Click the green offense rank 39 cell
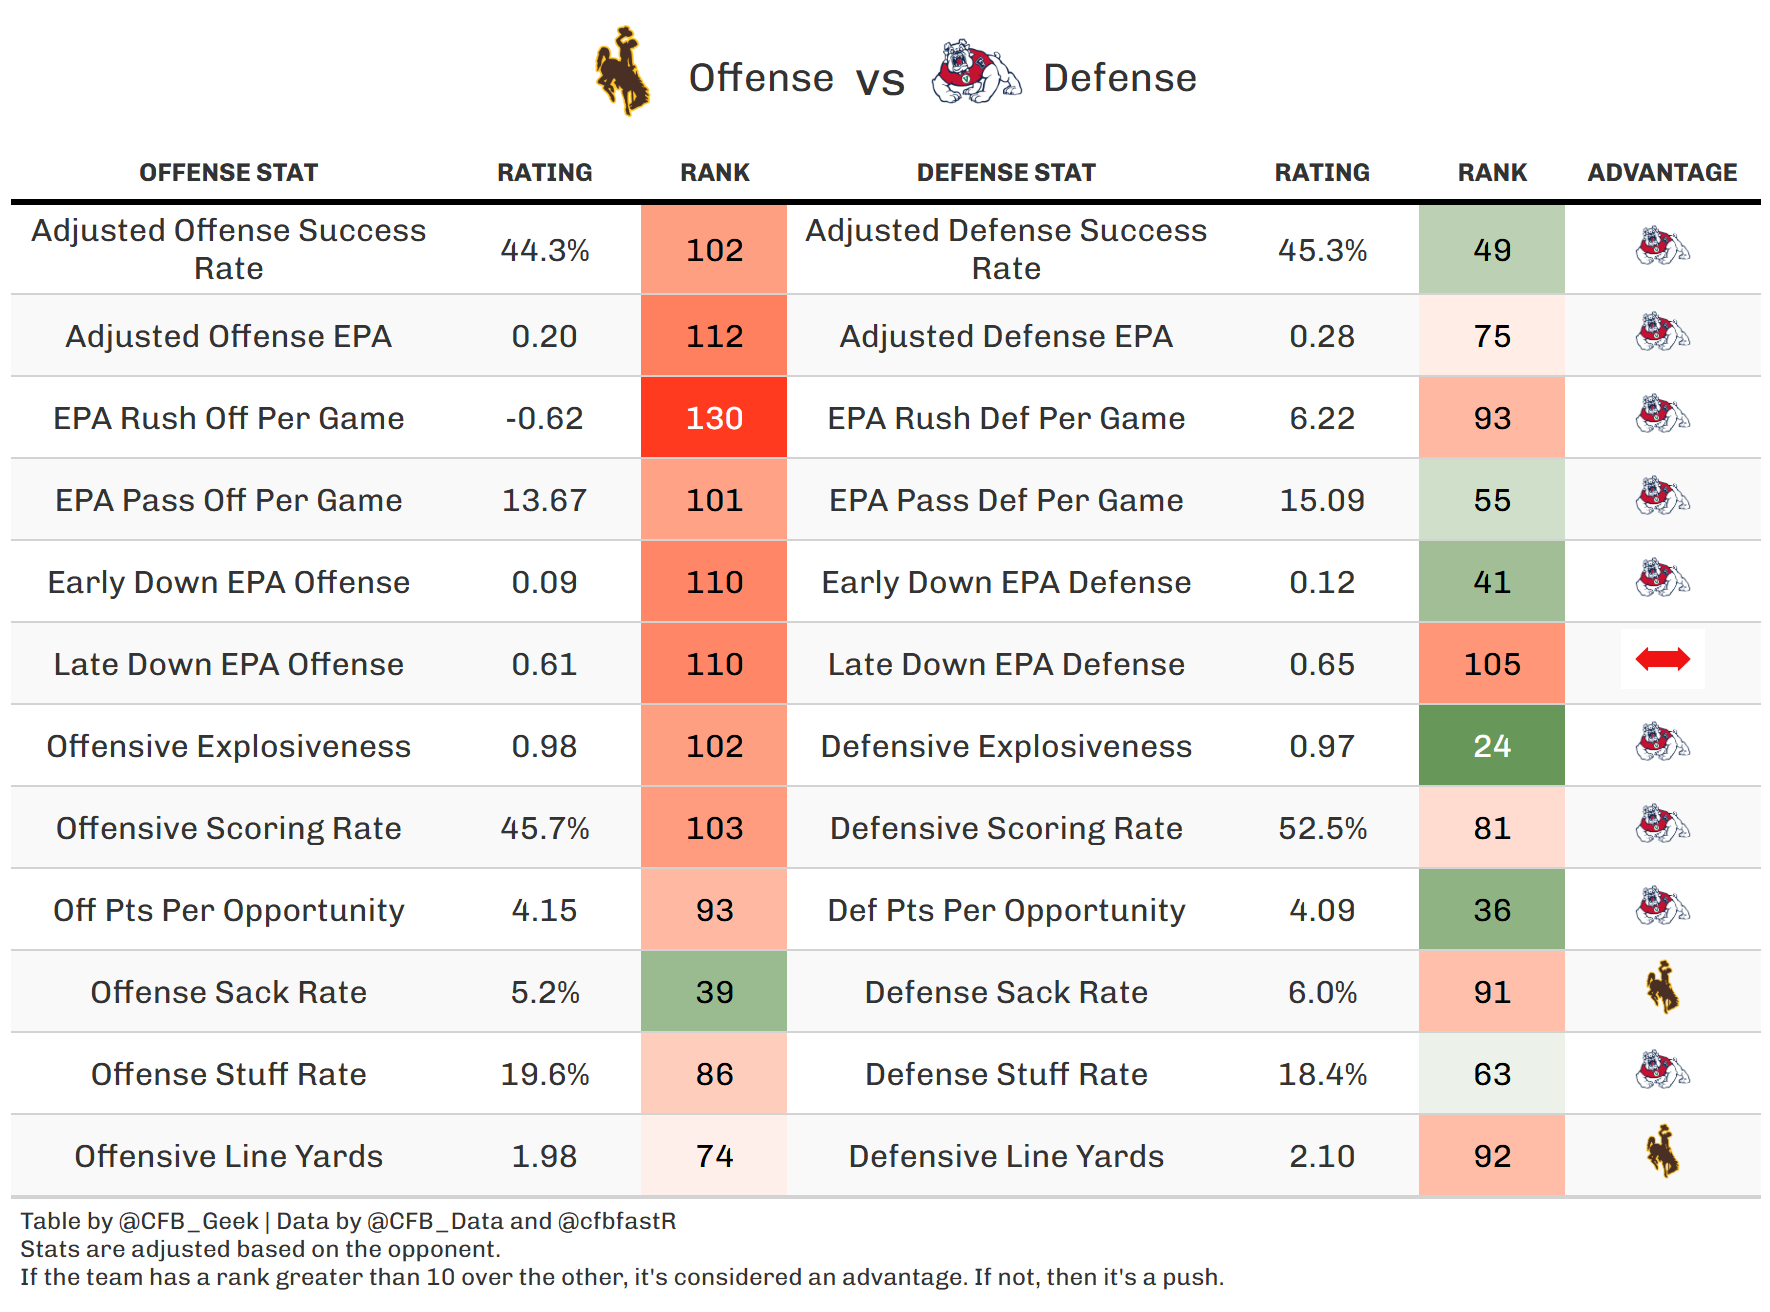Screen dimensions: 1770x1312 coord(714,992)
